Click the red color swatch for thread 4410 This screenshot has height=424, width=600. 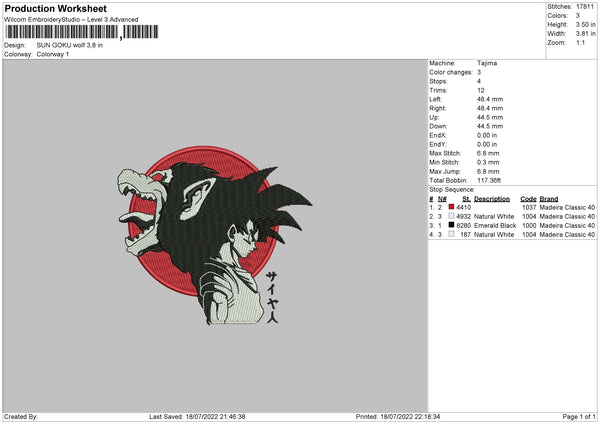click(451, 207)
